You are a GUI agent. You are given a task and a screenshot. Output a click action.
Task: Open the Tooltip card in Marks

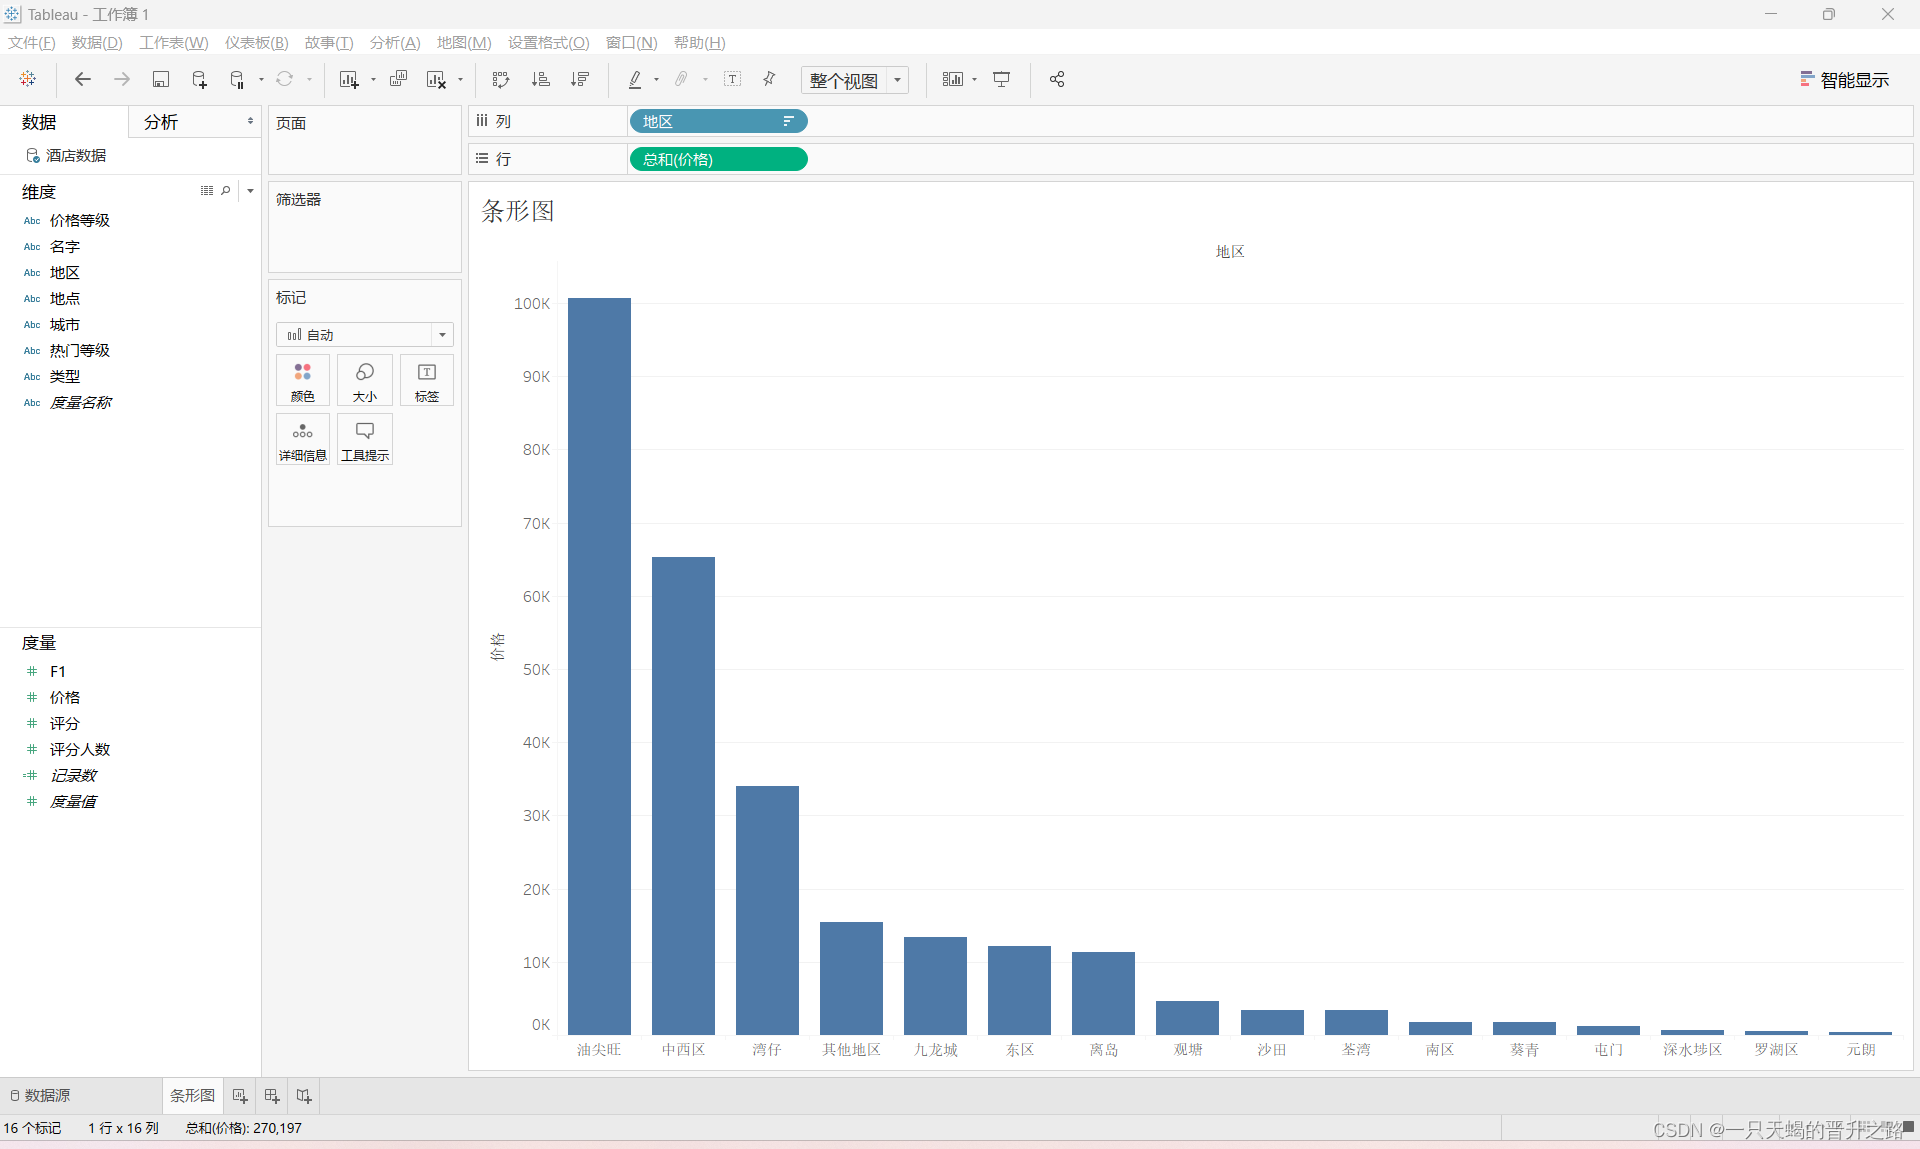[365, 439]
